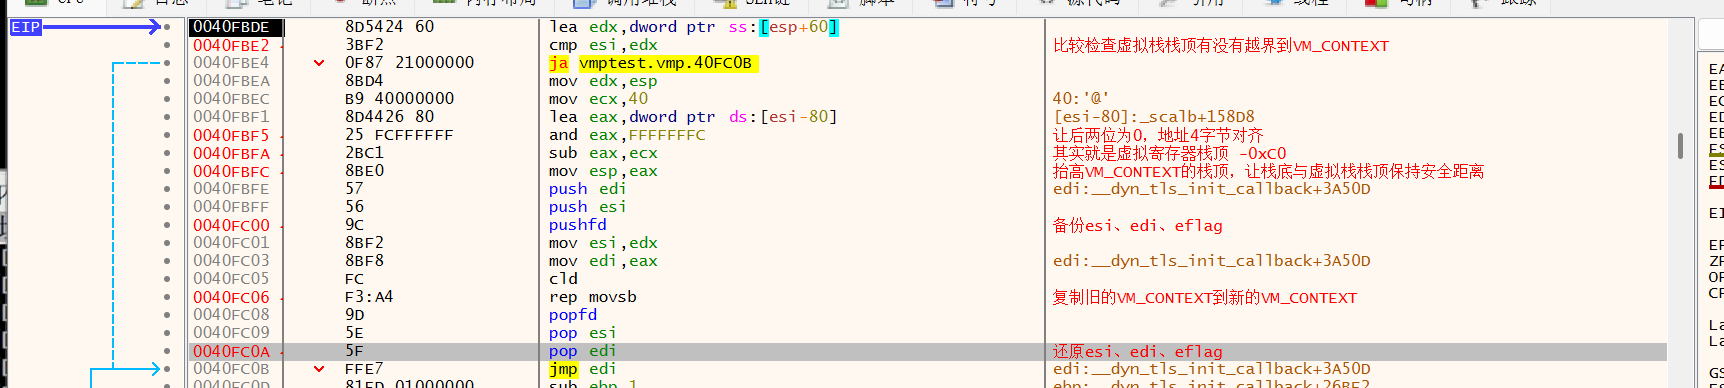Toggle breakpoint dot for address 0040FBE4
Image resolution: width=1724 pixels, height=388 pixels.
[x=167, y=63]
